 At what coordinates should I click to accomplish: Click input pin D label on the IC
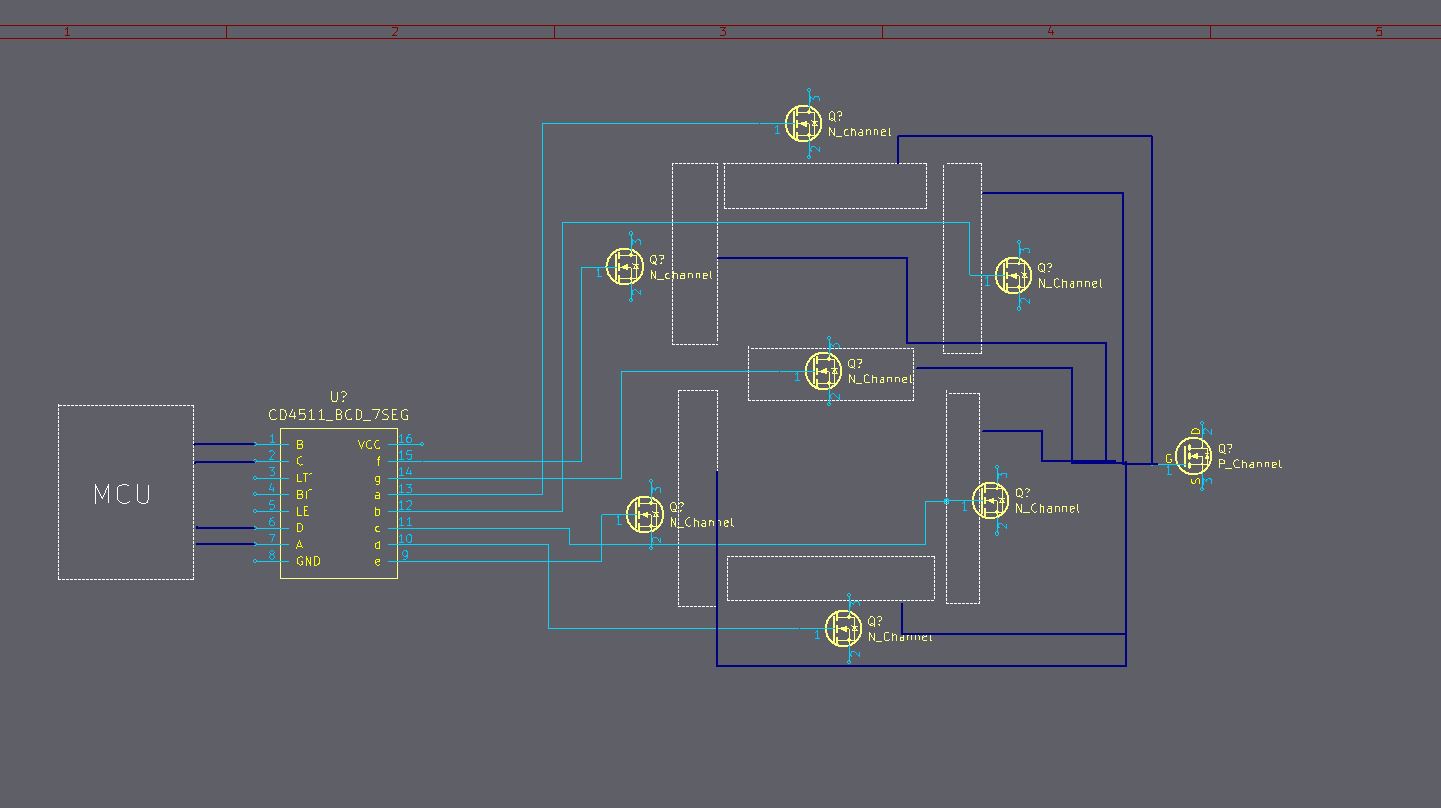click(x=299, y=528)
